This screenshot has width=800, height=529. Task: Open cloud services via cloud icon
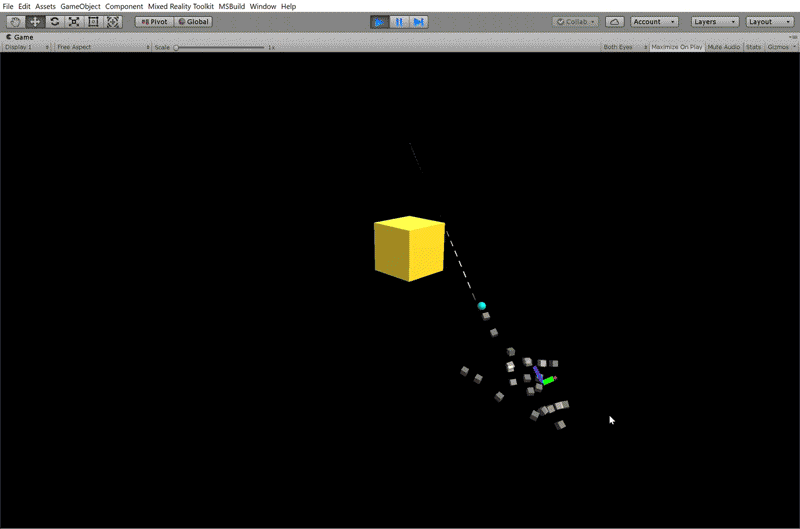615,21
